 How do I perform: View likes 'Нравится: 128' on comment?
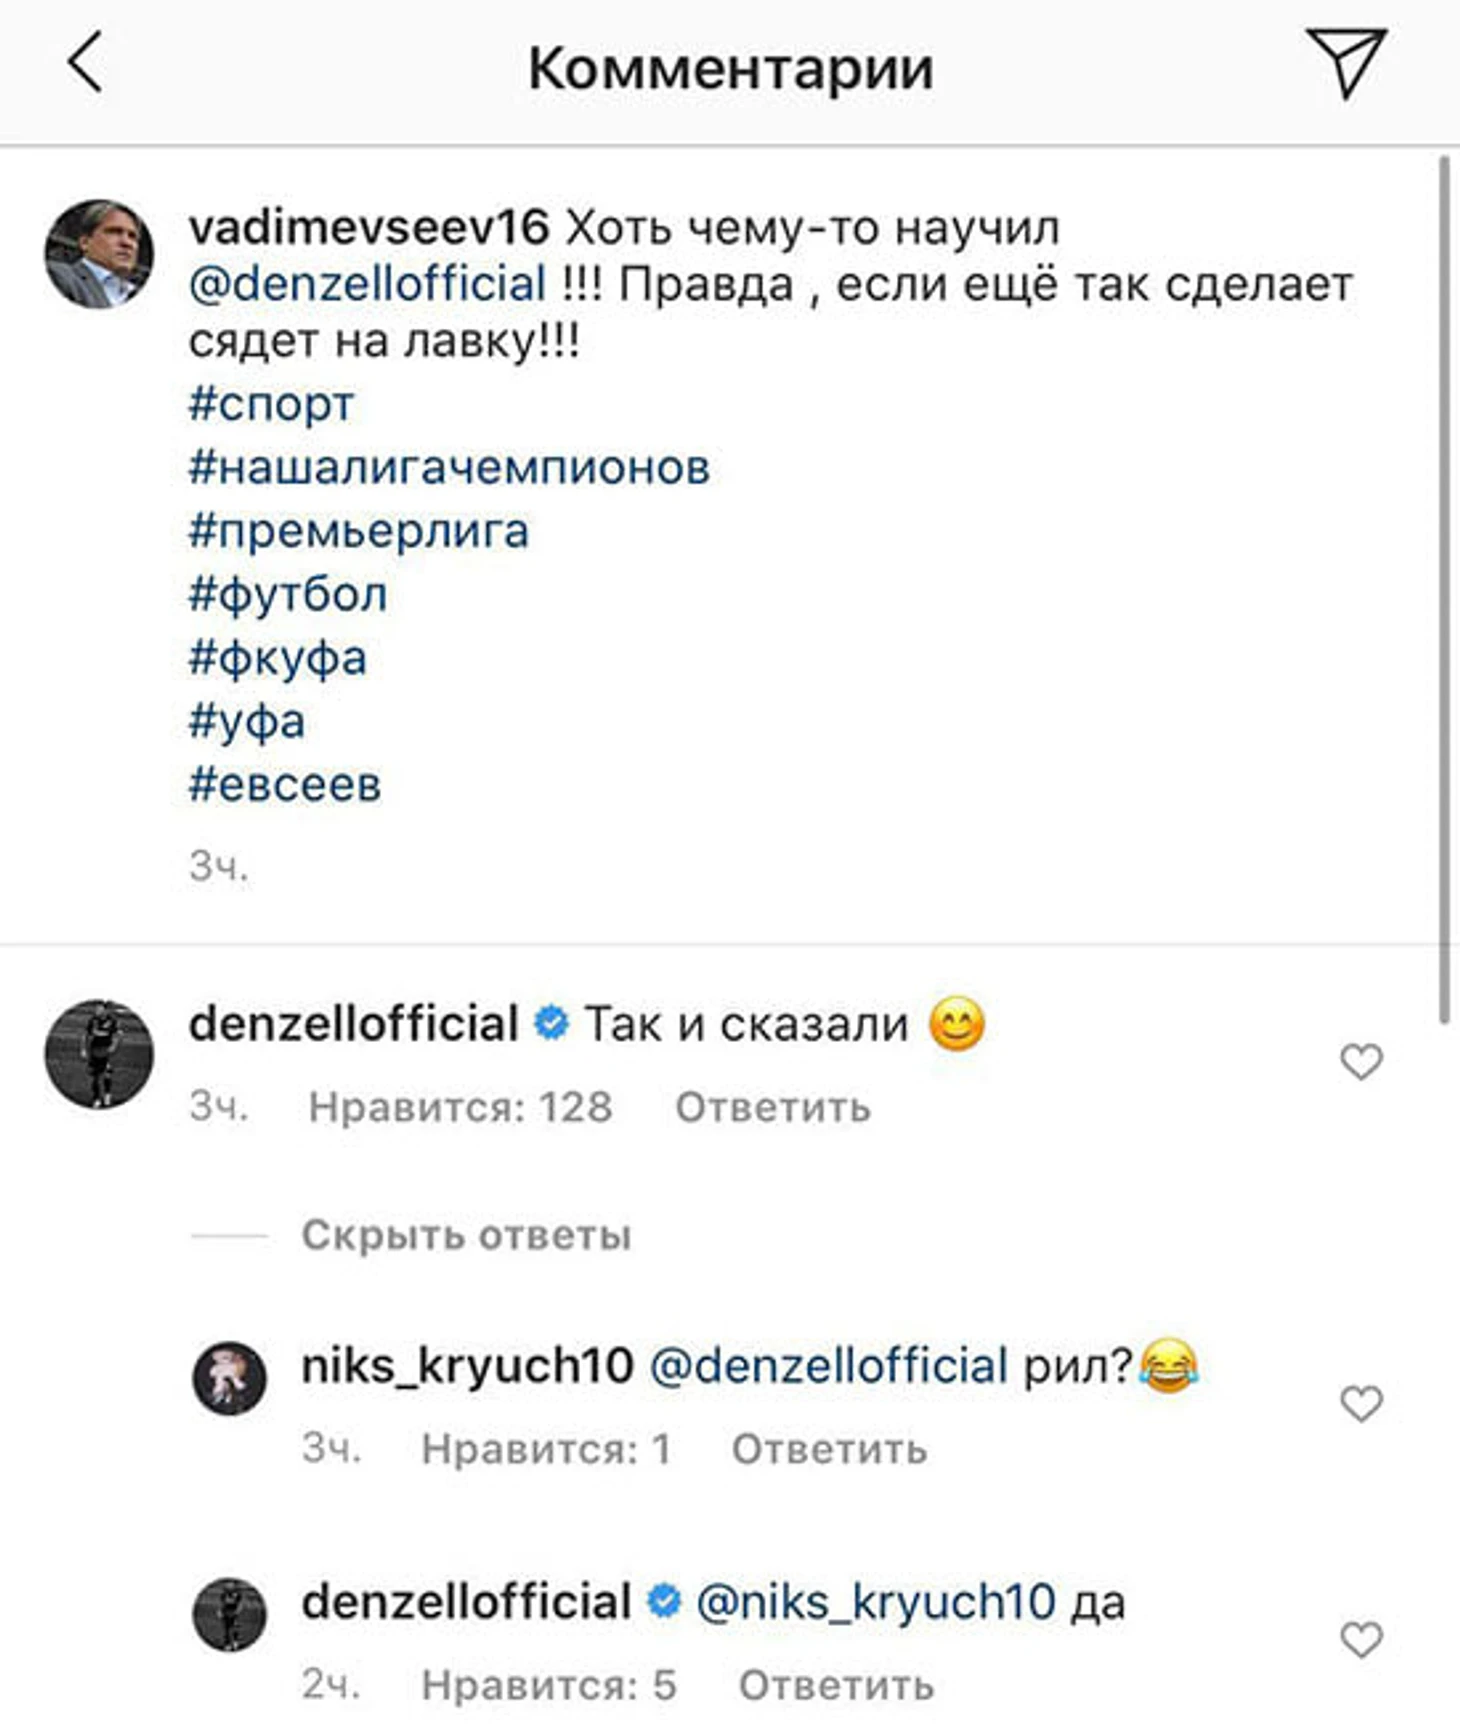tap(460, 1107)
